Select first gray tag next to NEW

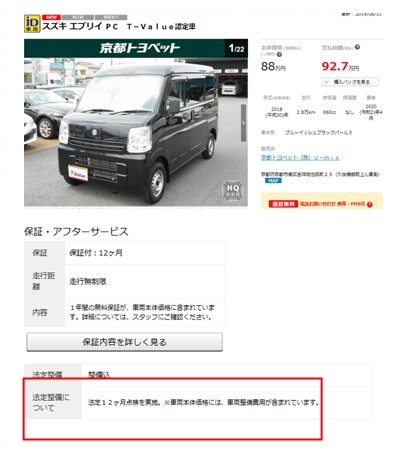78,17
